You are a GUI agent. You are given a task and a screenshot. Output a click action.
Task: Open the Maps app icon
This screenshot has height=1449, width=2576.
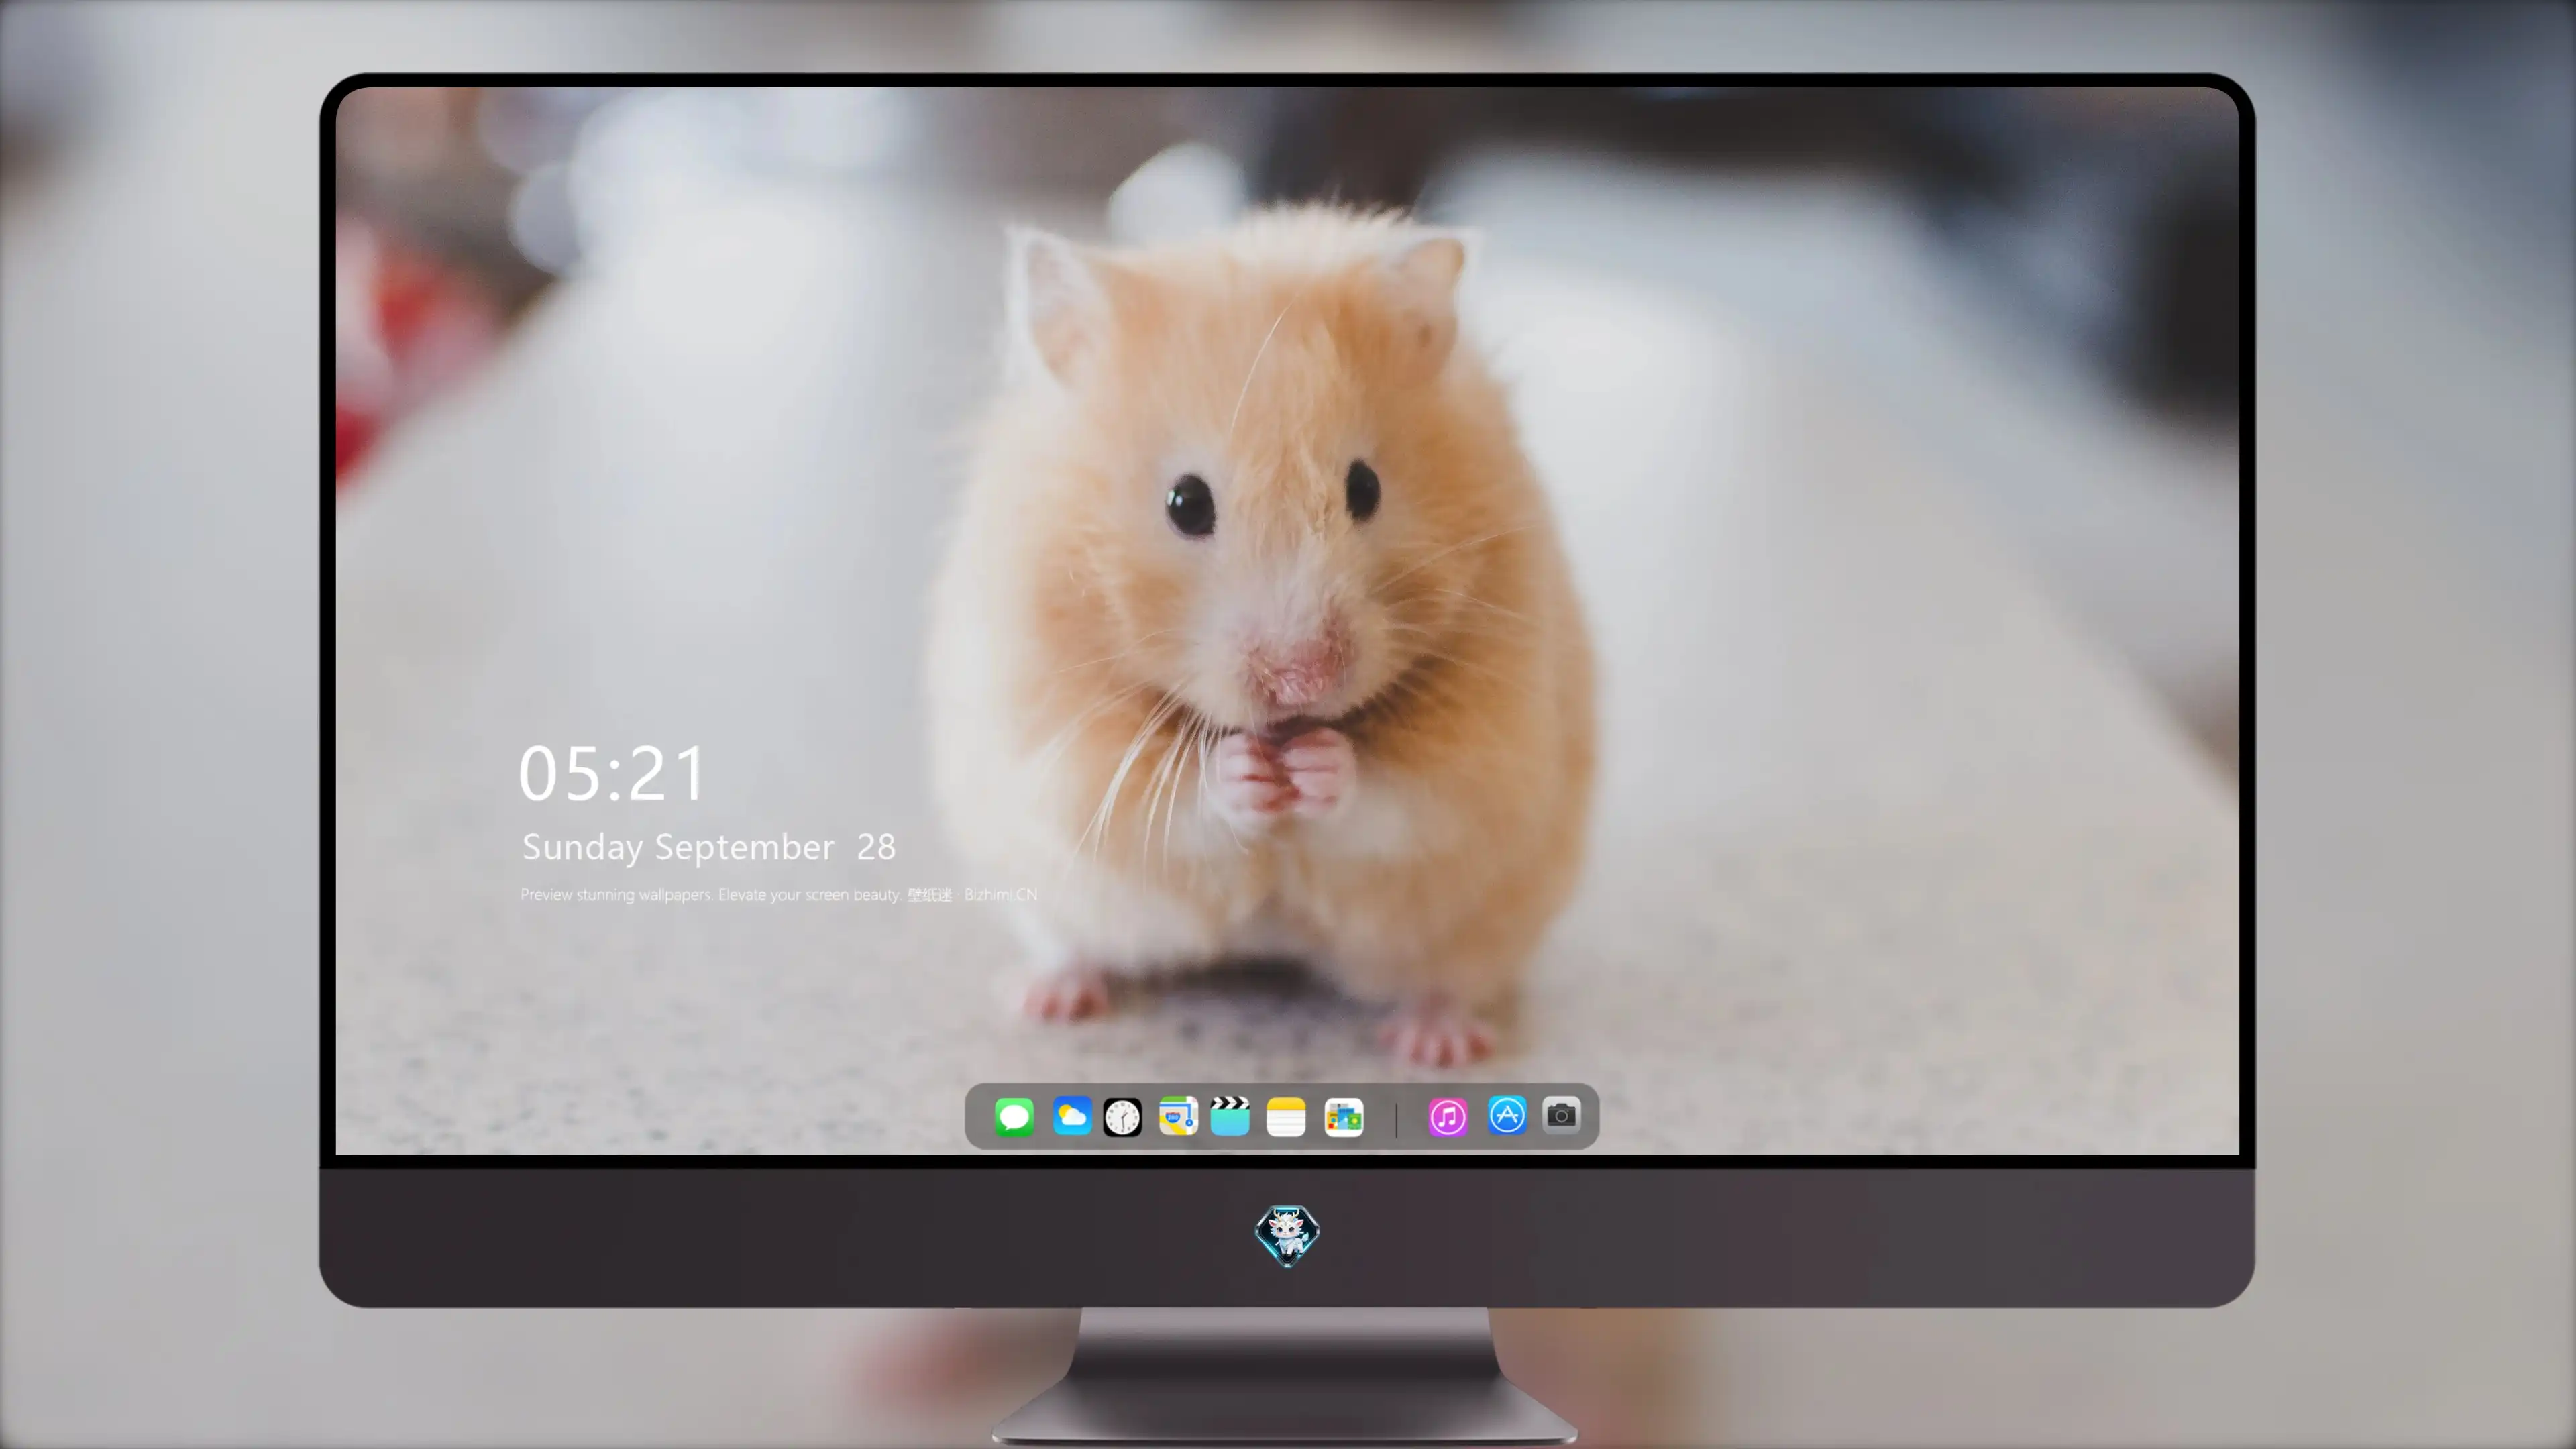(1178, 1116)
